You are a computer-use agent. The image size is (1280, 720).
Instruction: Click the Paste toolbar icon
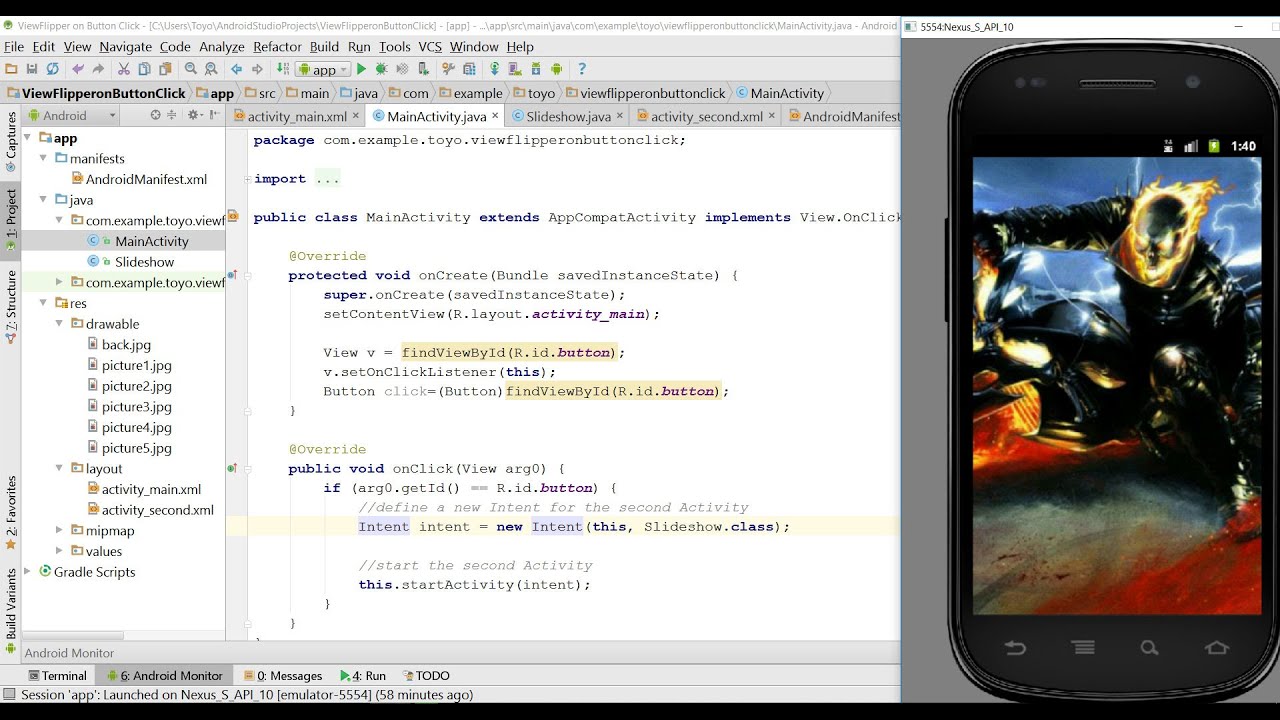(x=164, y=69)
